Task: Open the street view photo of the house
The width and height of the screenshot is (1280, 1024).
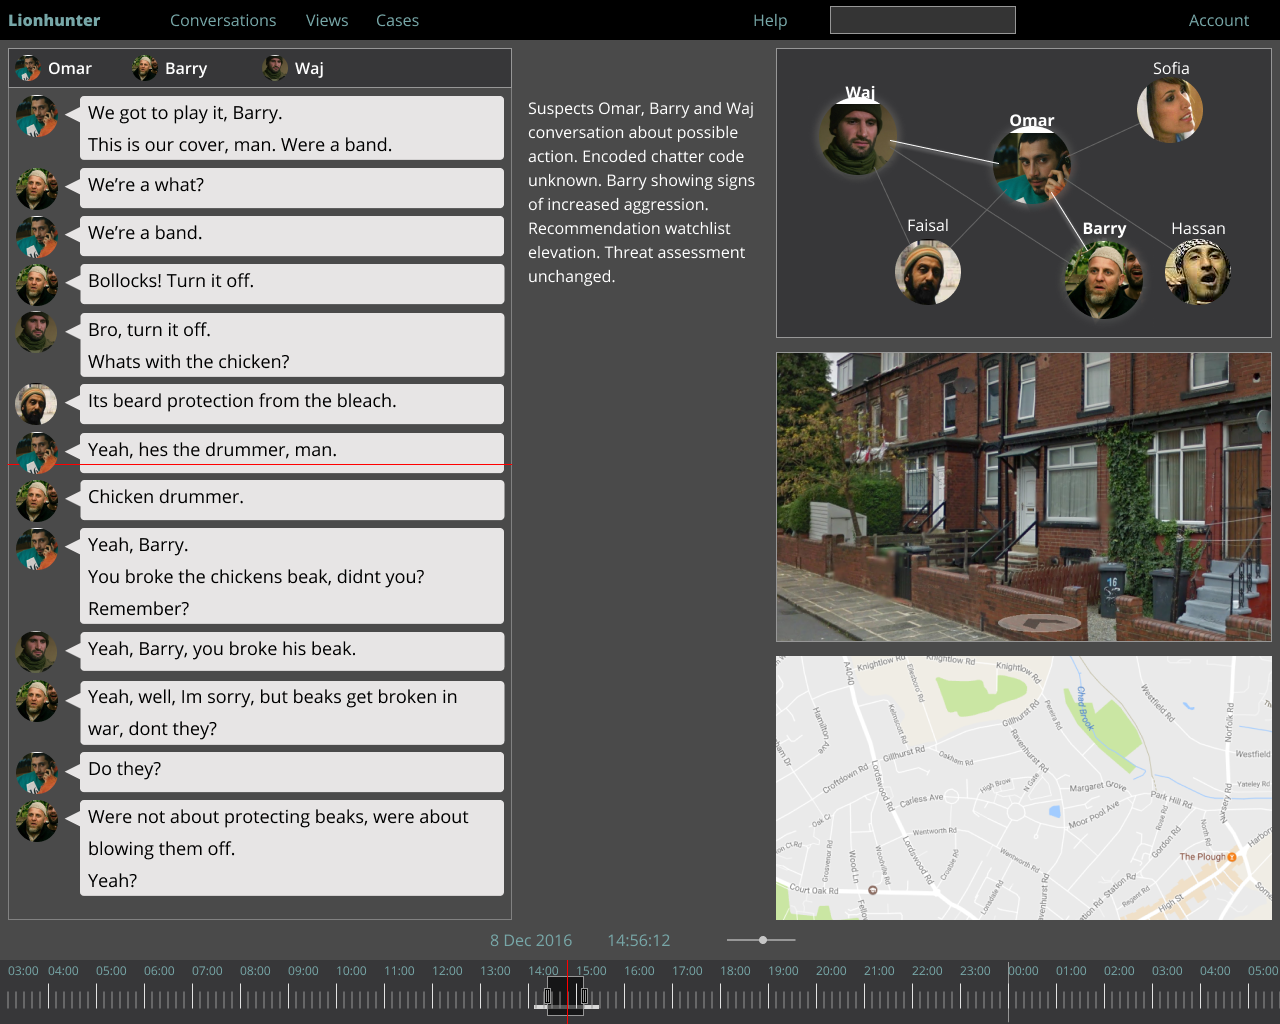Action: [1023, 496]
